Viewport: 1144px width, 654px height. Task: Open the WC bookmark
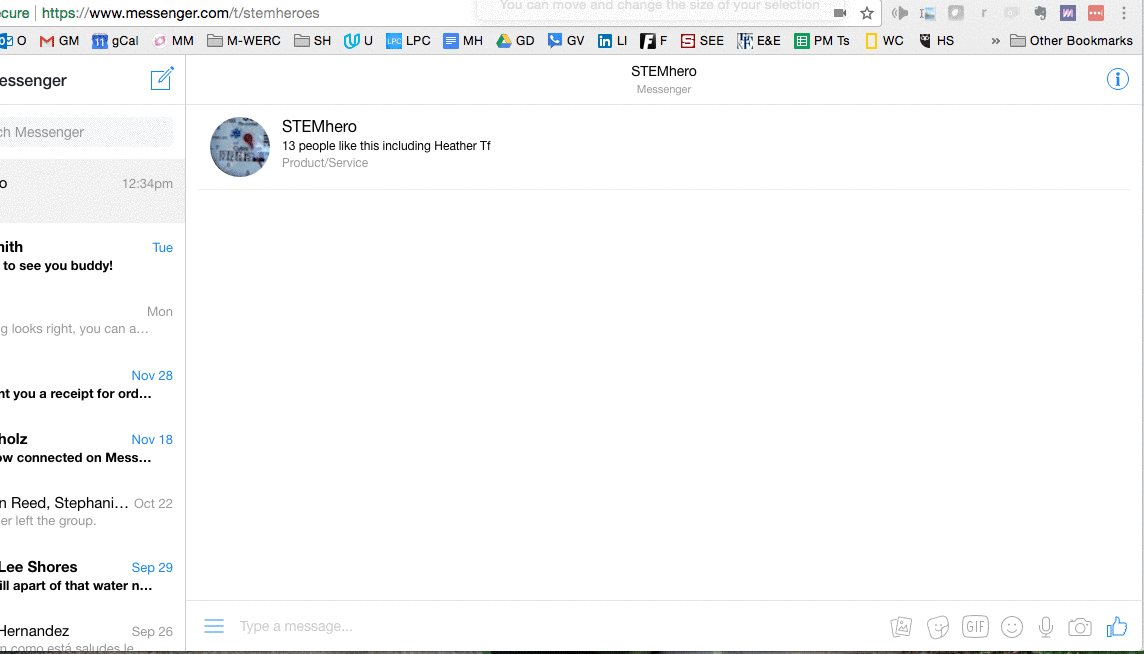(x=884, y=41)
